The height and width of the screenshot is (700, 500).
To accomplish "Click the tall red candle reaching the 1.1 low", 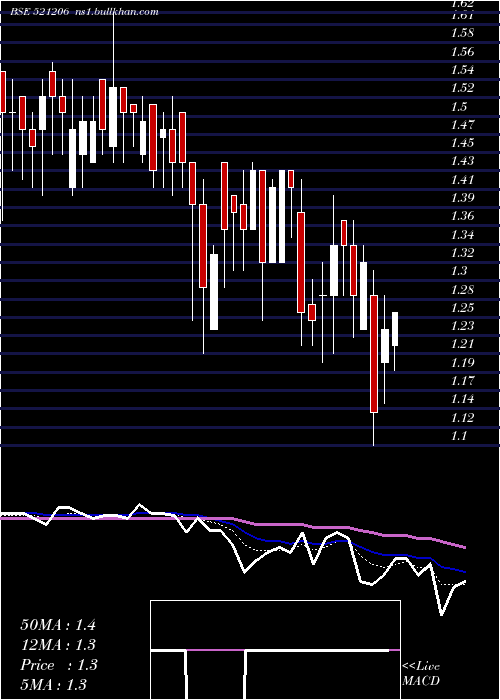I will click(x=374, y=354).
